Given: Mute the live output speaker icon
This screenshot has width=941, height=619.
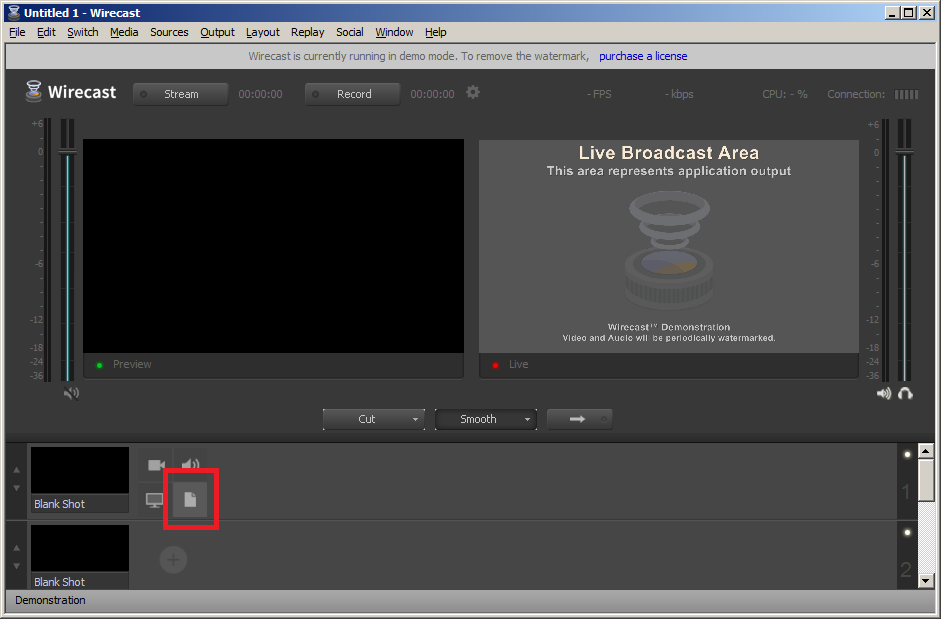Looking at the screenshot, I should point(884,394).
